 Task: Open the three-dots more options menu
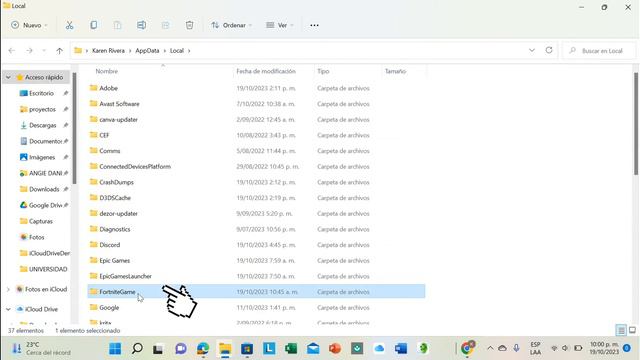314,25
